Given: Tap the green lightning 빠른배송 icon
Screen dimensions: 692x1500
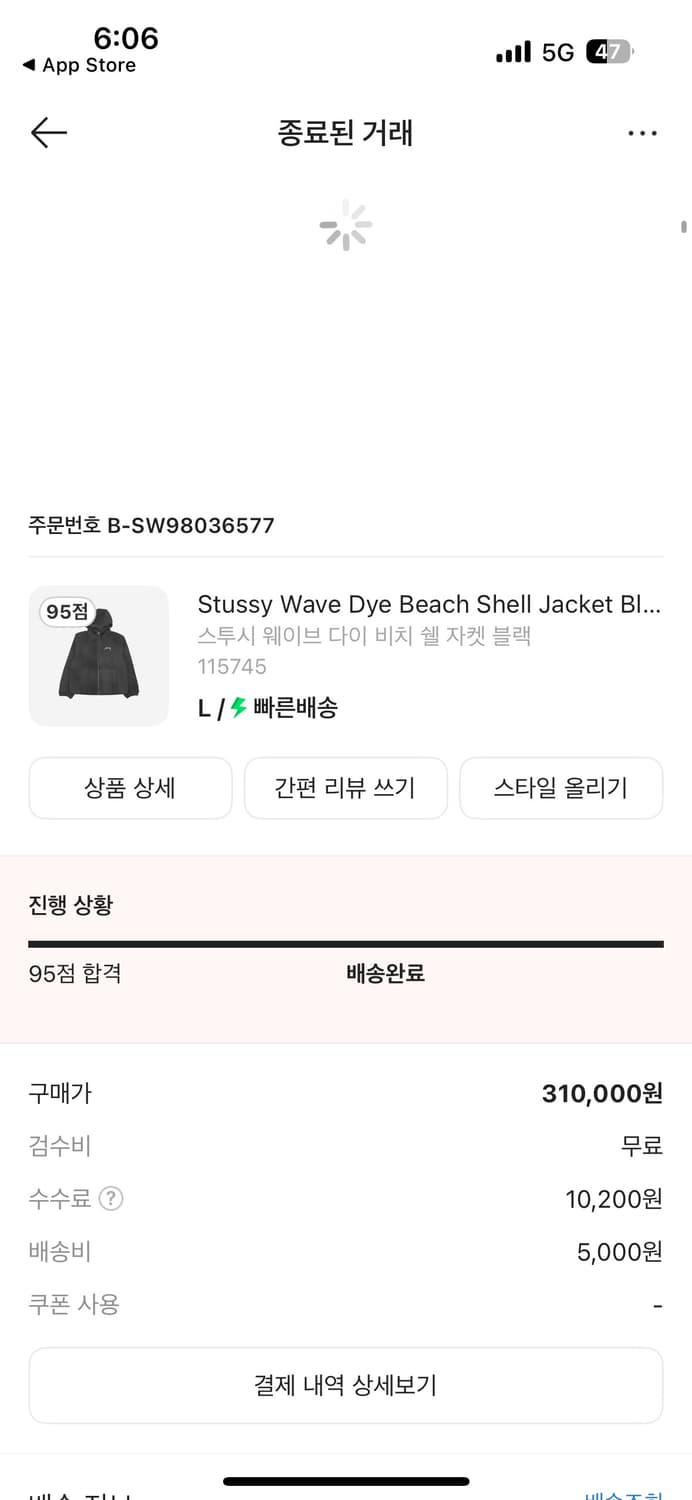Looking at the screenshot, I should [x=238, y=708].
